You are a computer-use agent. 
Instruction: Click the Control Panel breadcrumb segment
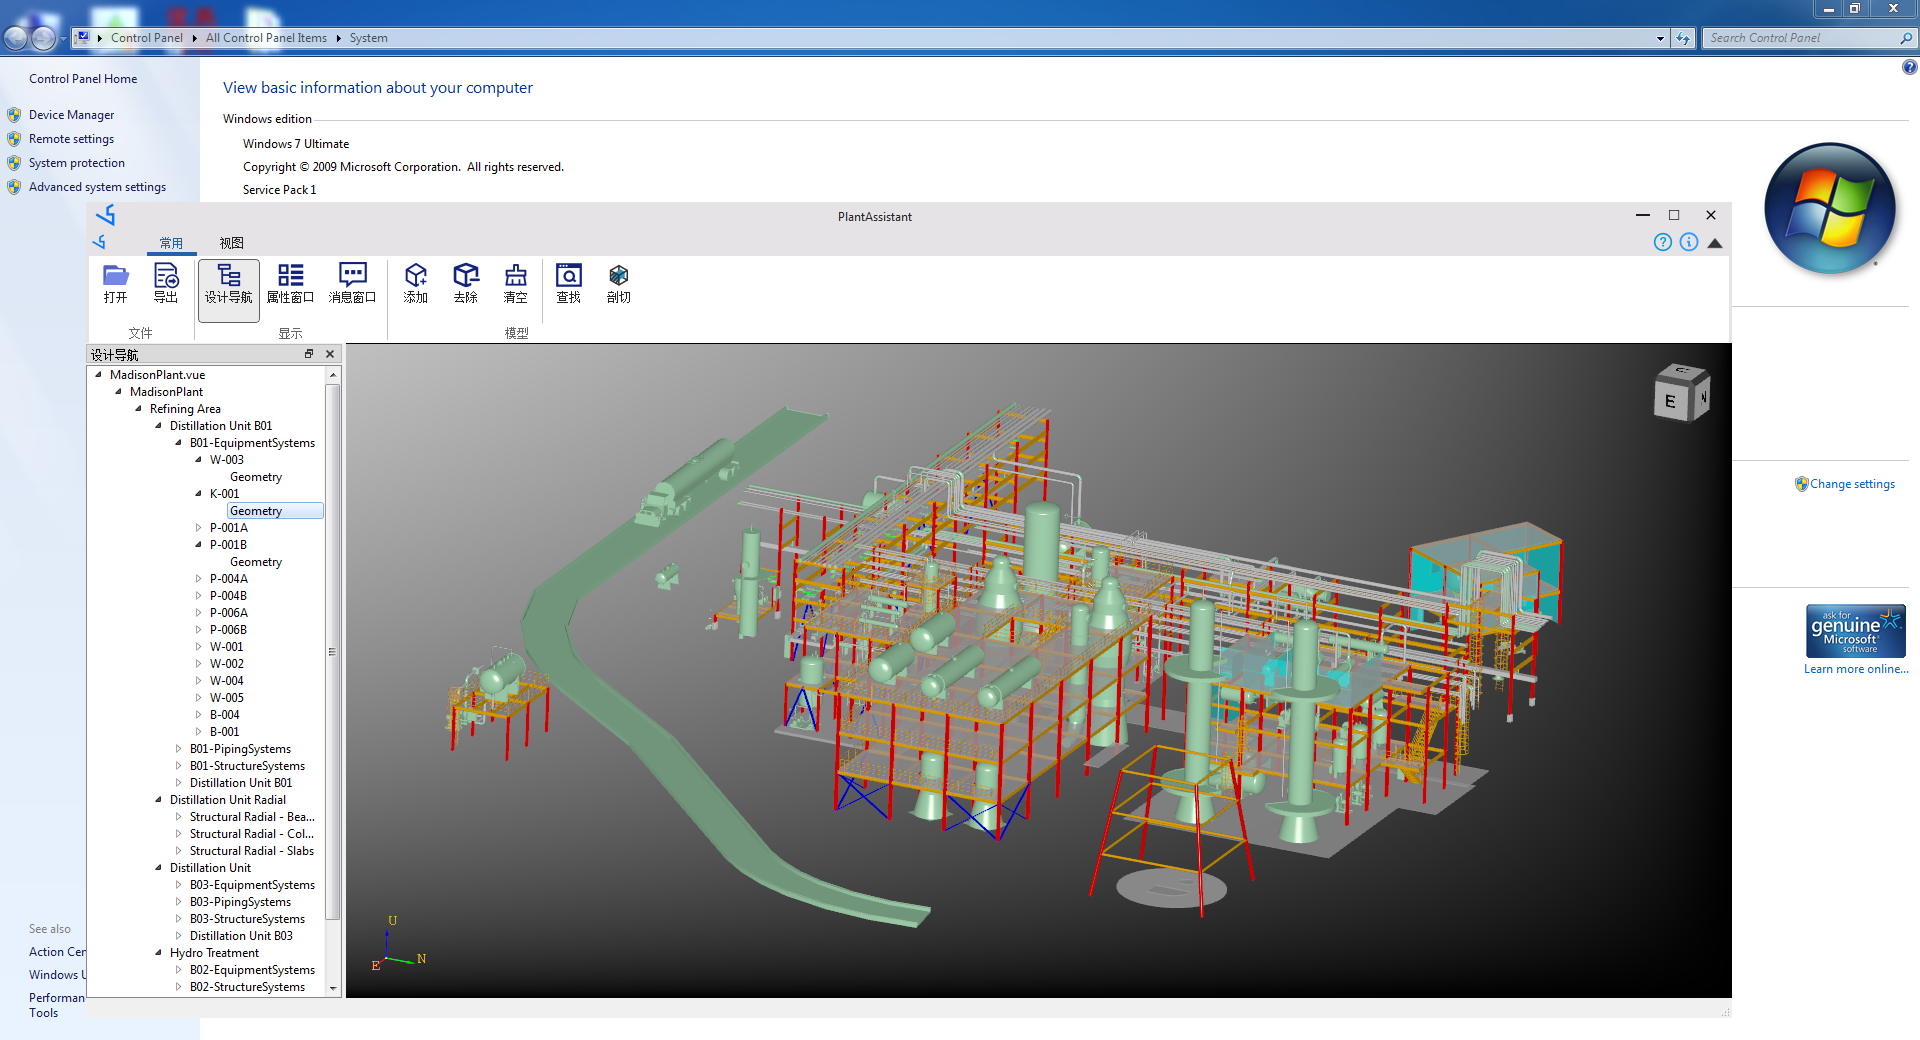[147, 38]
